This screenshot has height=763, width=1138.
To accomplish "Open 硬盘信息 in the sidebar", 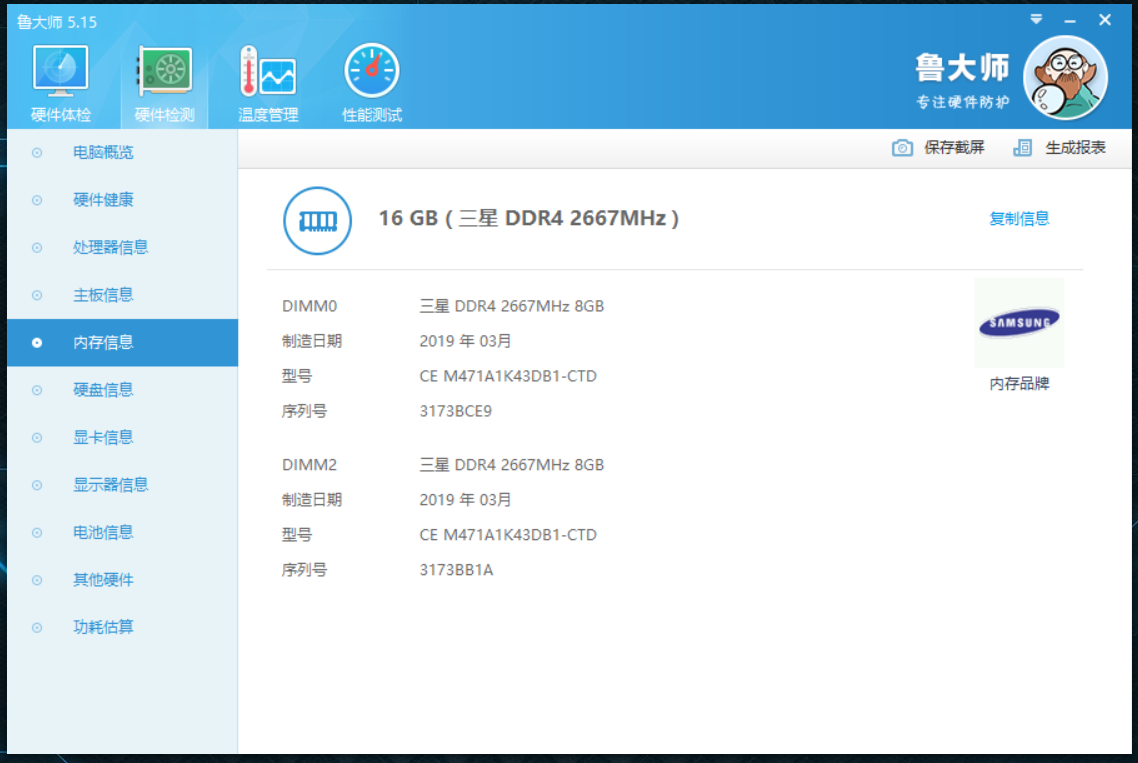I will [x=123, y=390].
